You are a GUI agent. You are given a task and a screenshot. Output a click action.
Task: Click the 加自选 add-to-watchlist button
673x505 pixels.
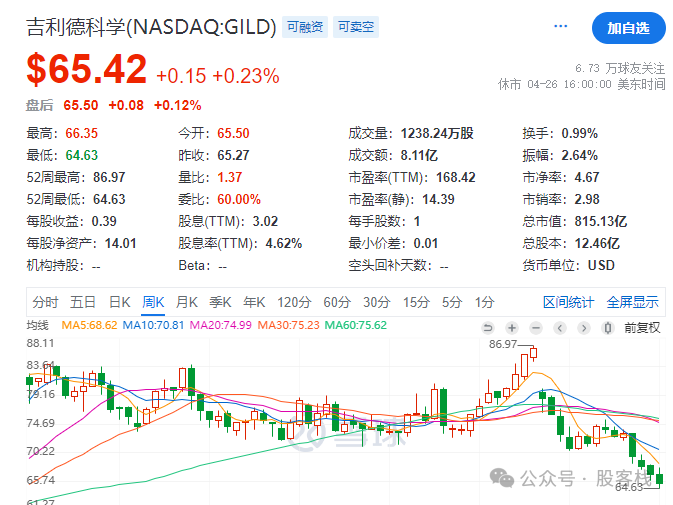point(628,28)
